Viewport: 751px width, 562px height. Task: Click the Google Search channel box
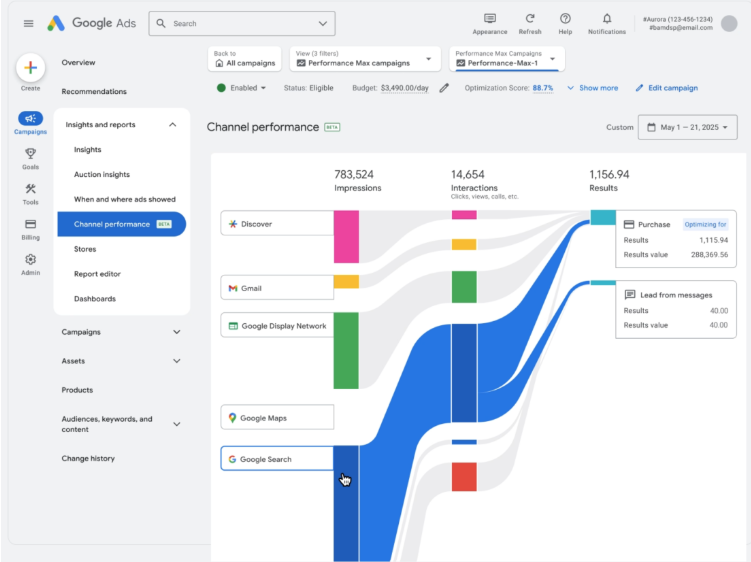click(x=277, y=459)
